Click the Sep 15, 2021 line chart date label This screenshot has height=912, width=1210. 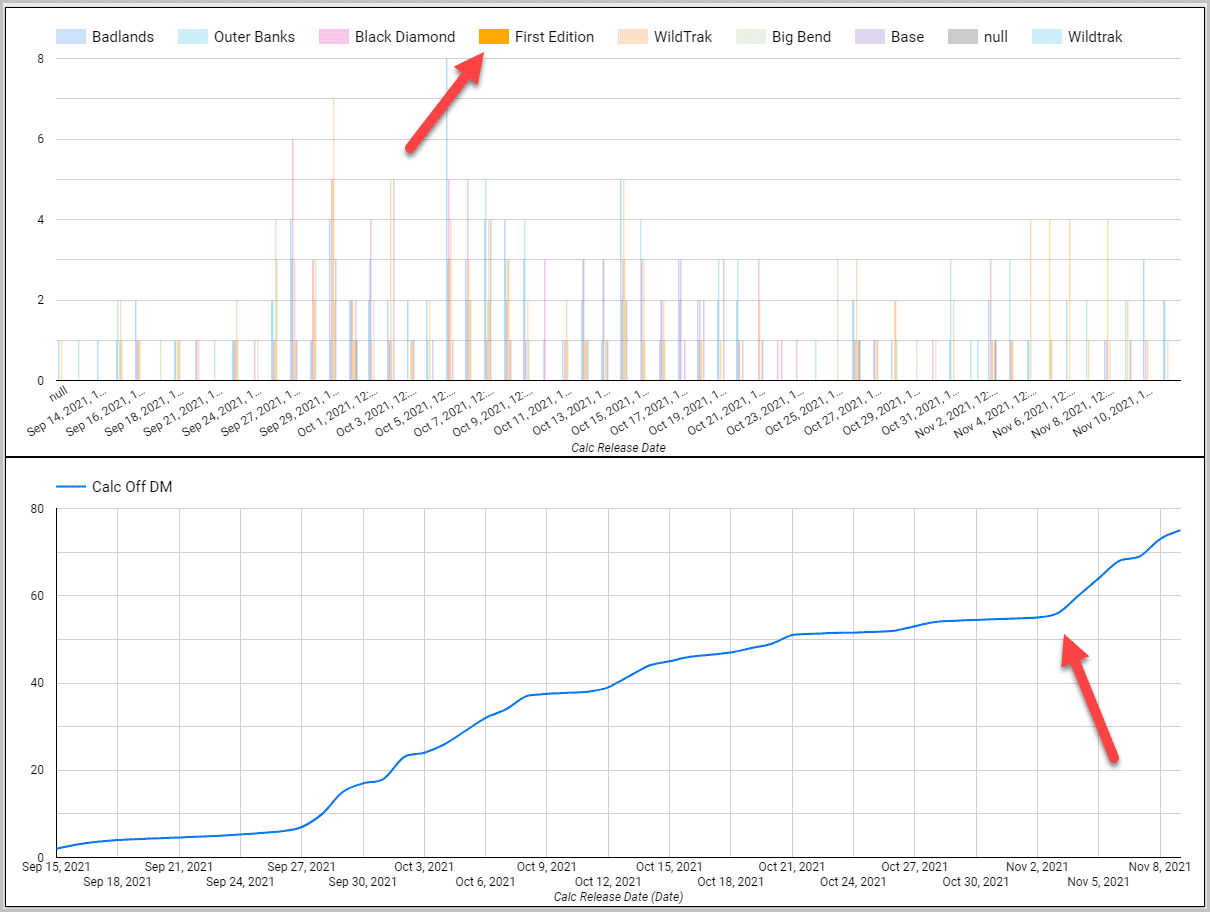56,867
